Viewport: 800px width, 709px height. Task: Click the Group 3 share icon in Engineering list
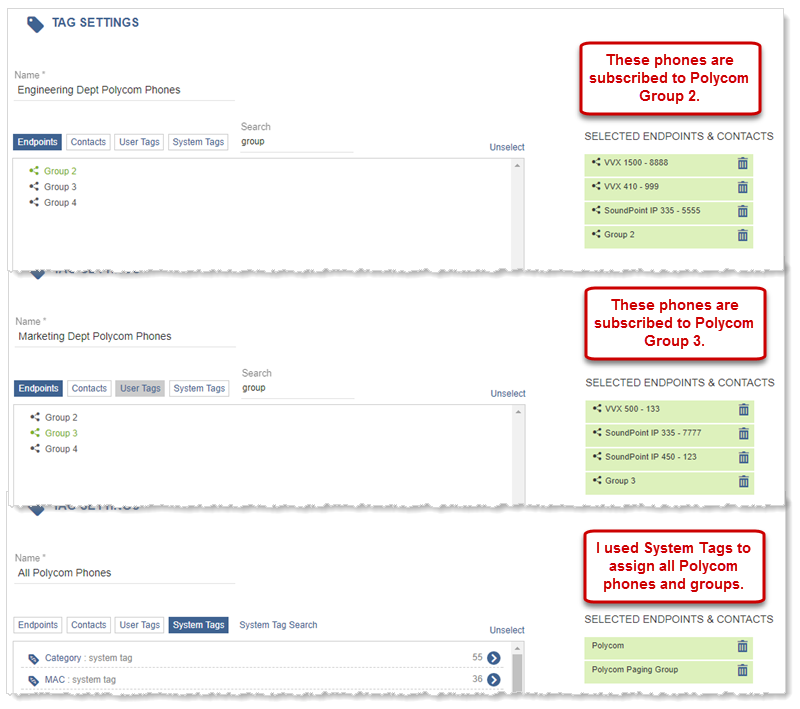click(34, 186)
